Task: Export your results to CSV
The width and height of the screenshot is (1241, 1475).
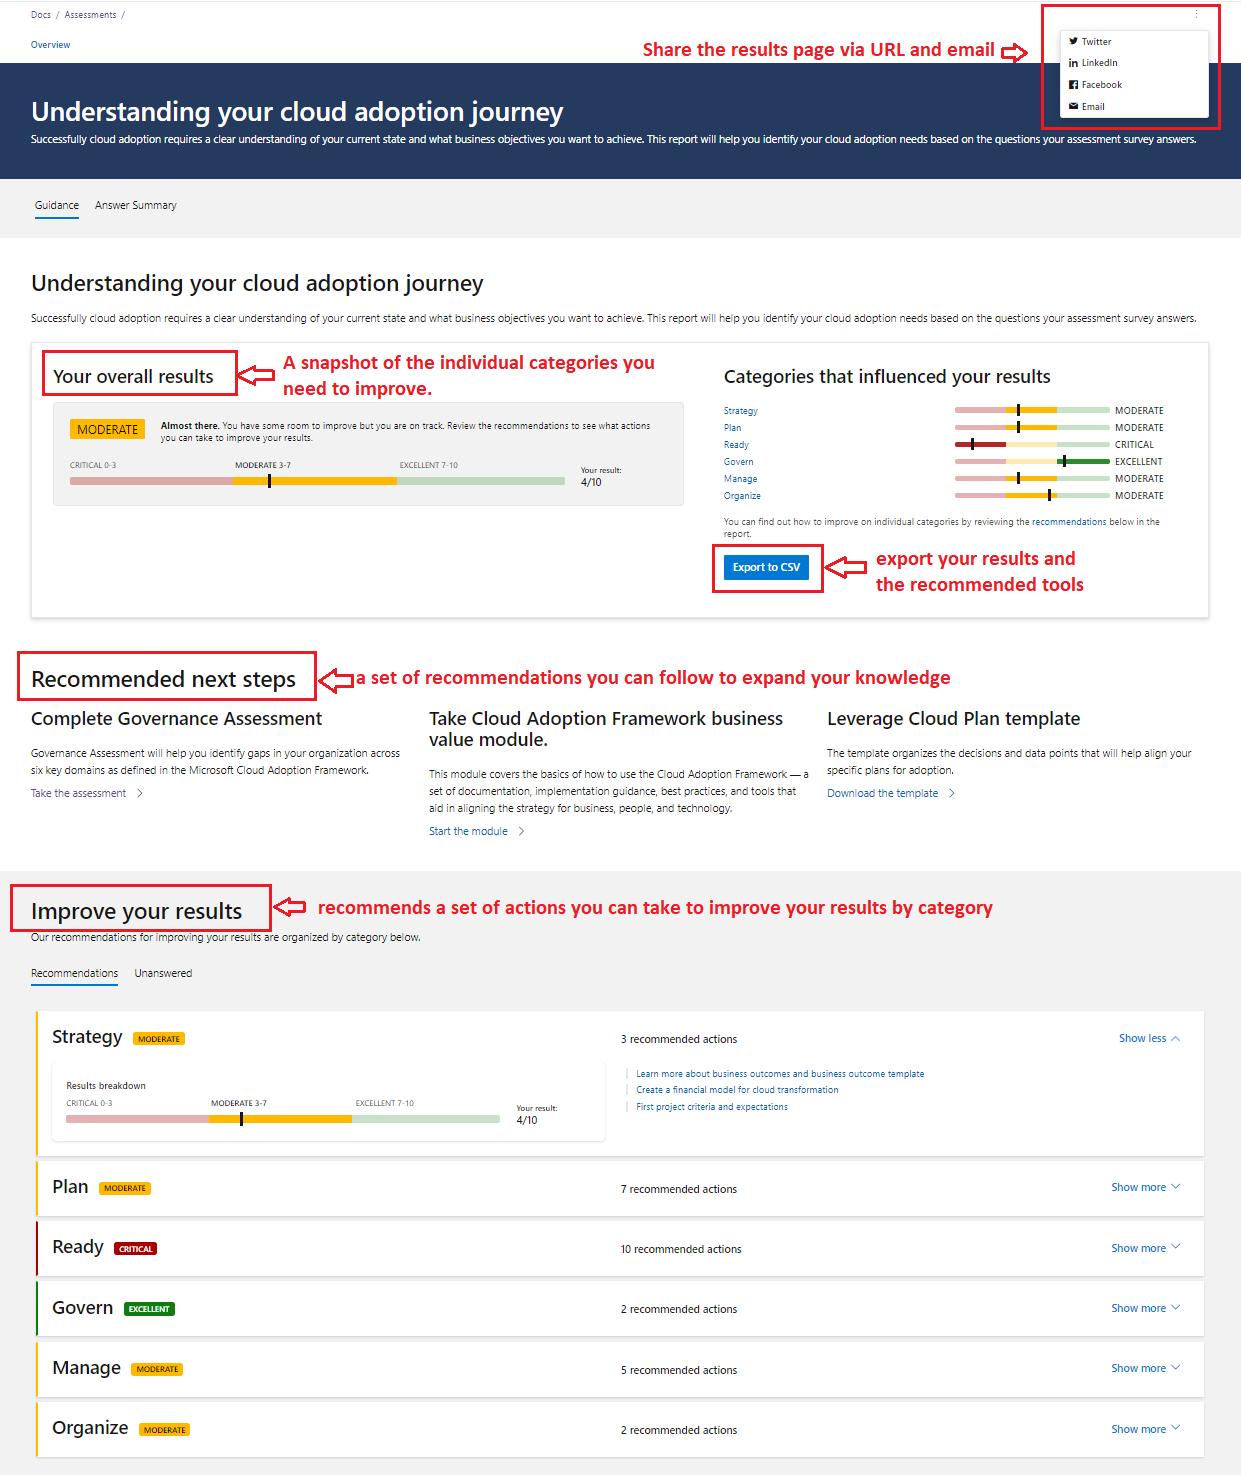Action: (x=767, y=567)
